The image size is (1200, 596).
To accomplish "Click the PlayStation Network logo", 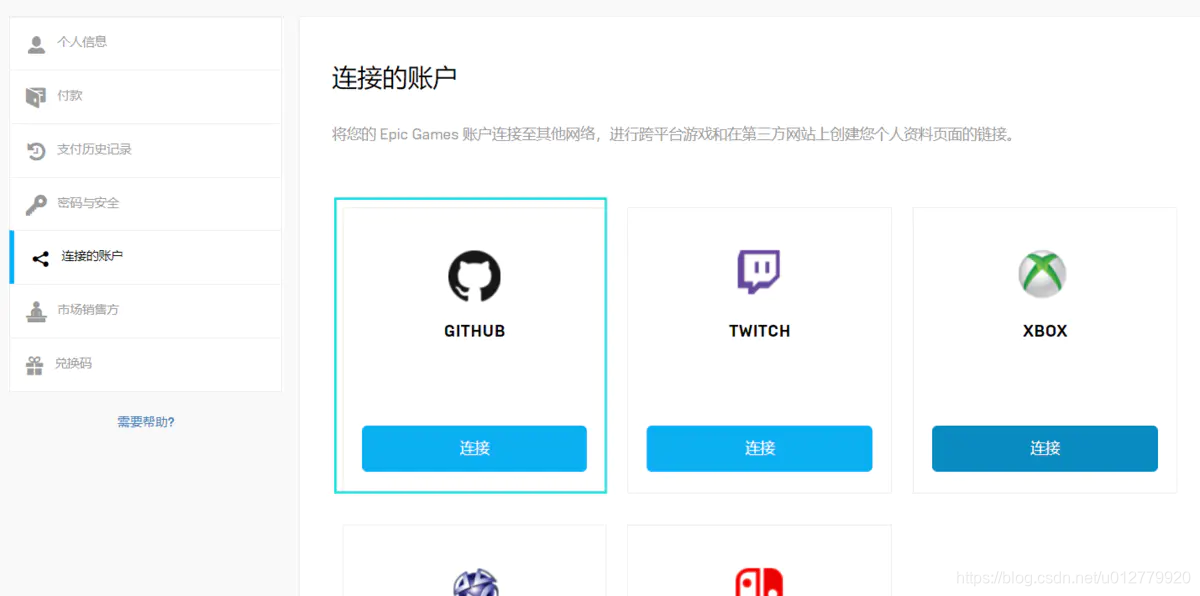I will (x=474, y=583).
